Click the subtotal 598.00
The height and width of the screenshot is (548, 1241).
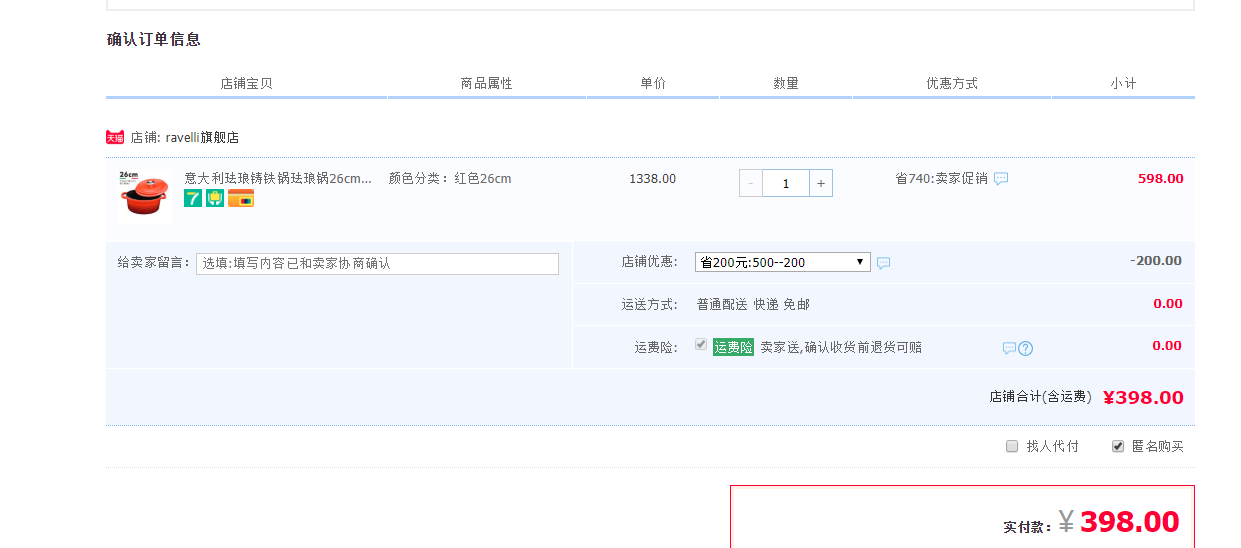pos(1161,179)
